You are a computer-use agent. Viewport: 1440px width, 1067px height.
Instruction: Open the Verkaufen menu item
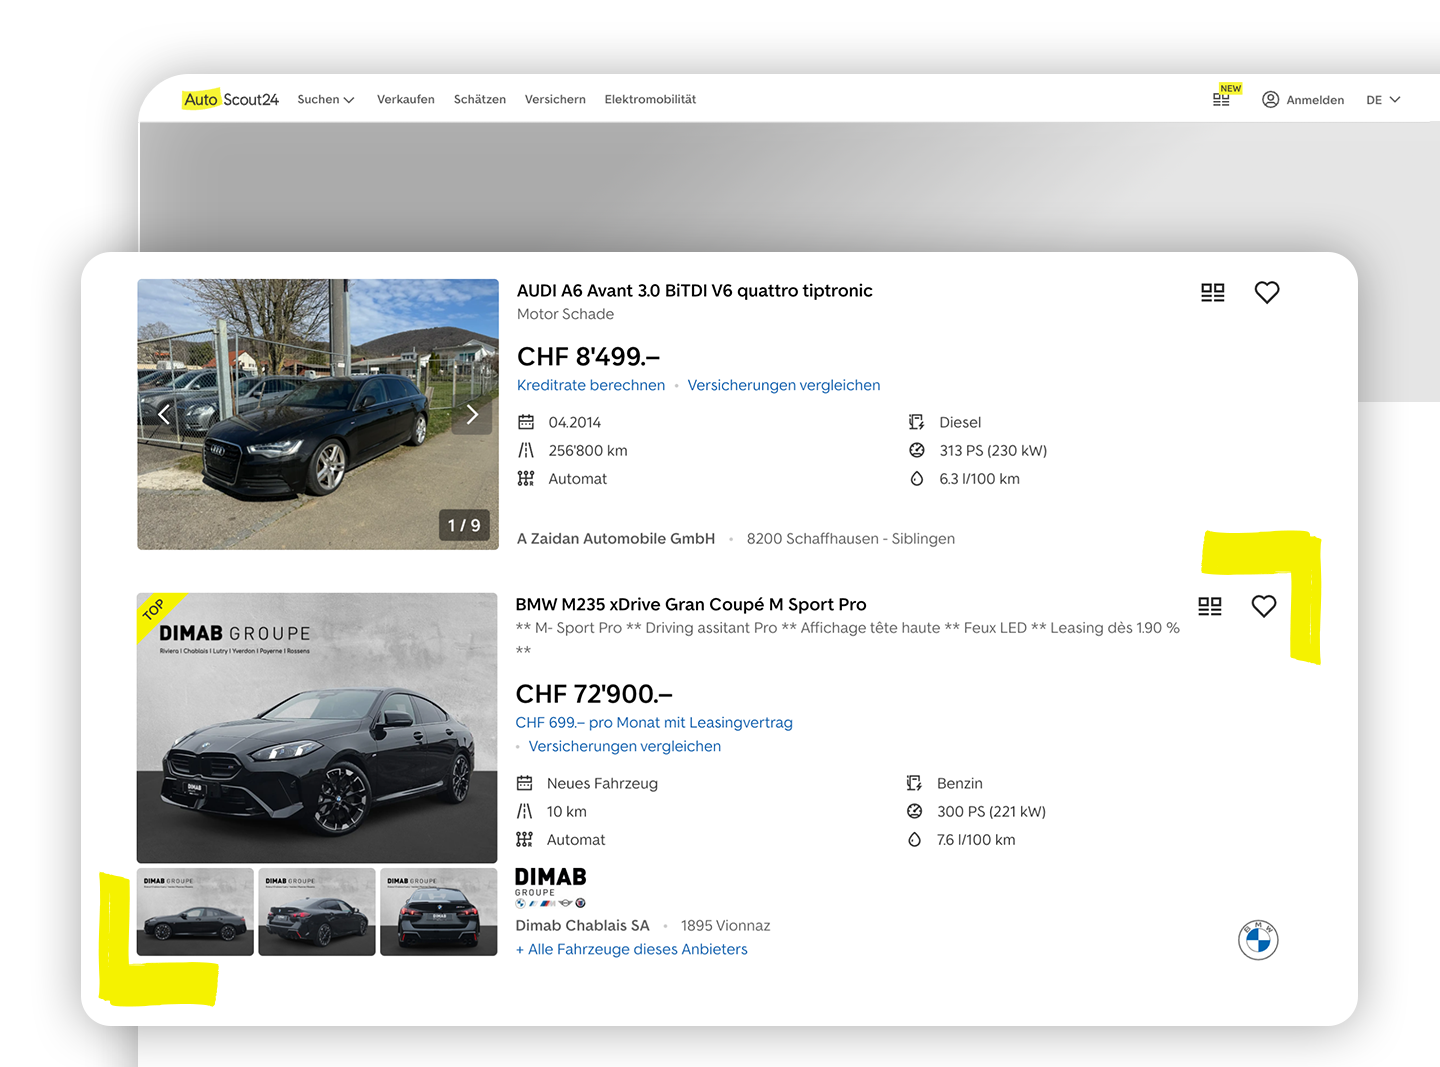[405, 99]
